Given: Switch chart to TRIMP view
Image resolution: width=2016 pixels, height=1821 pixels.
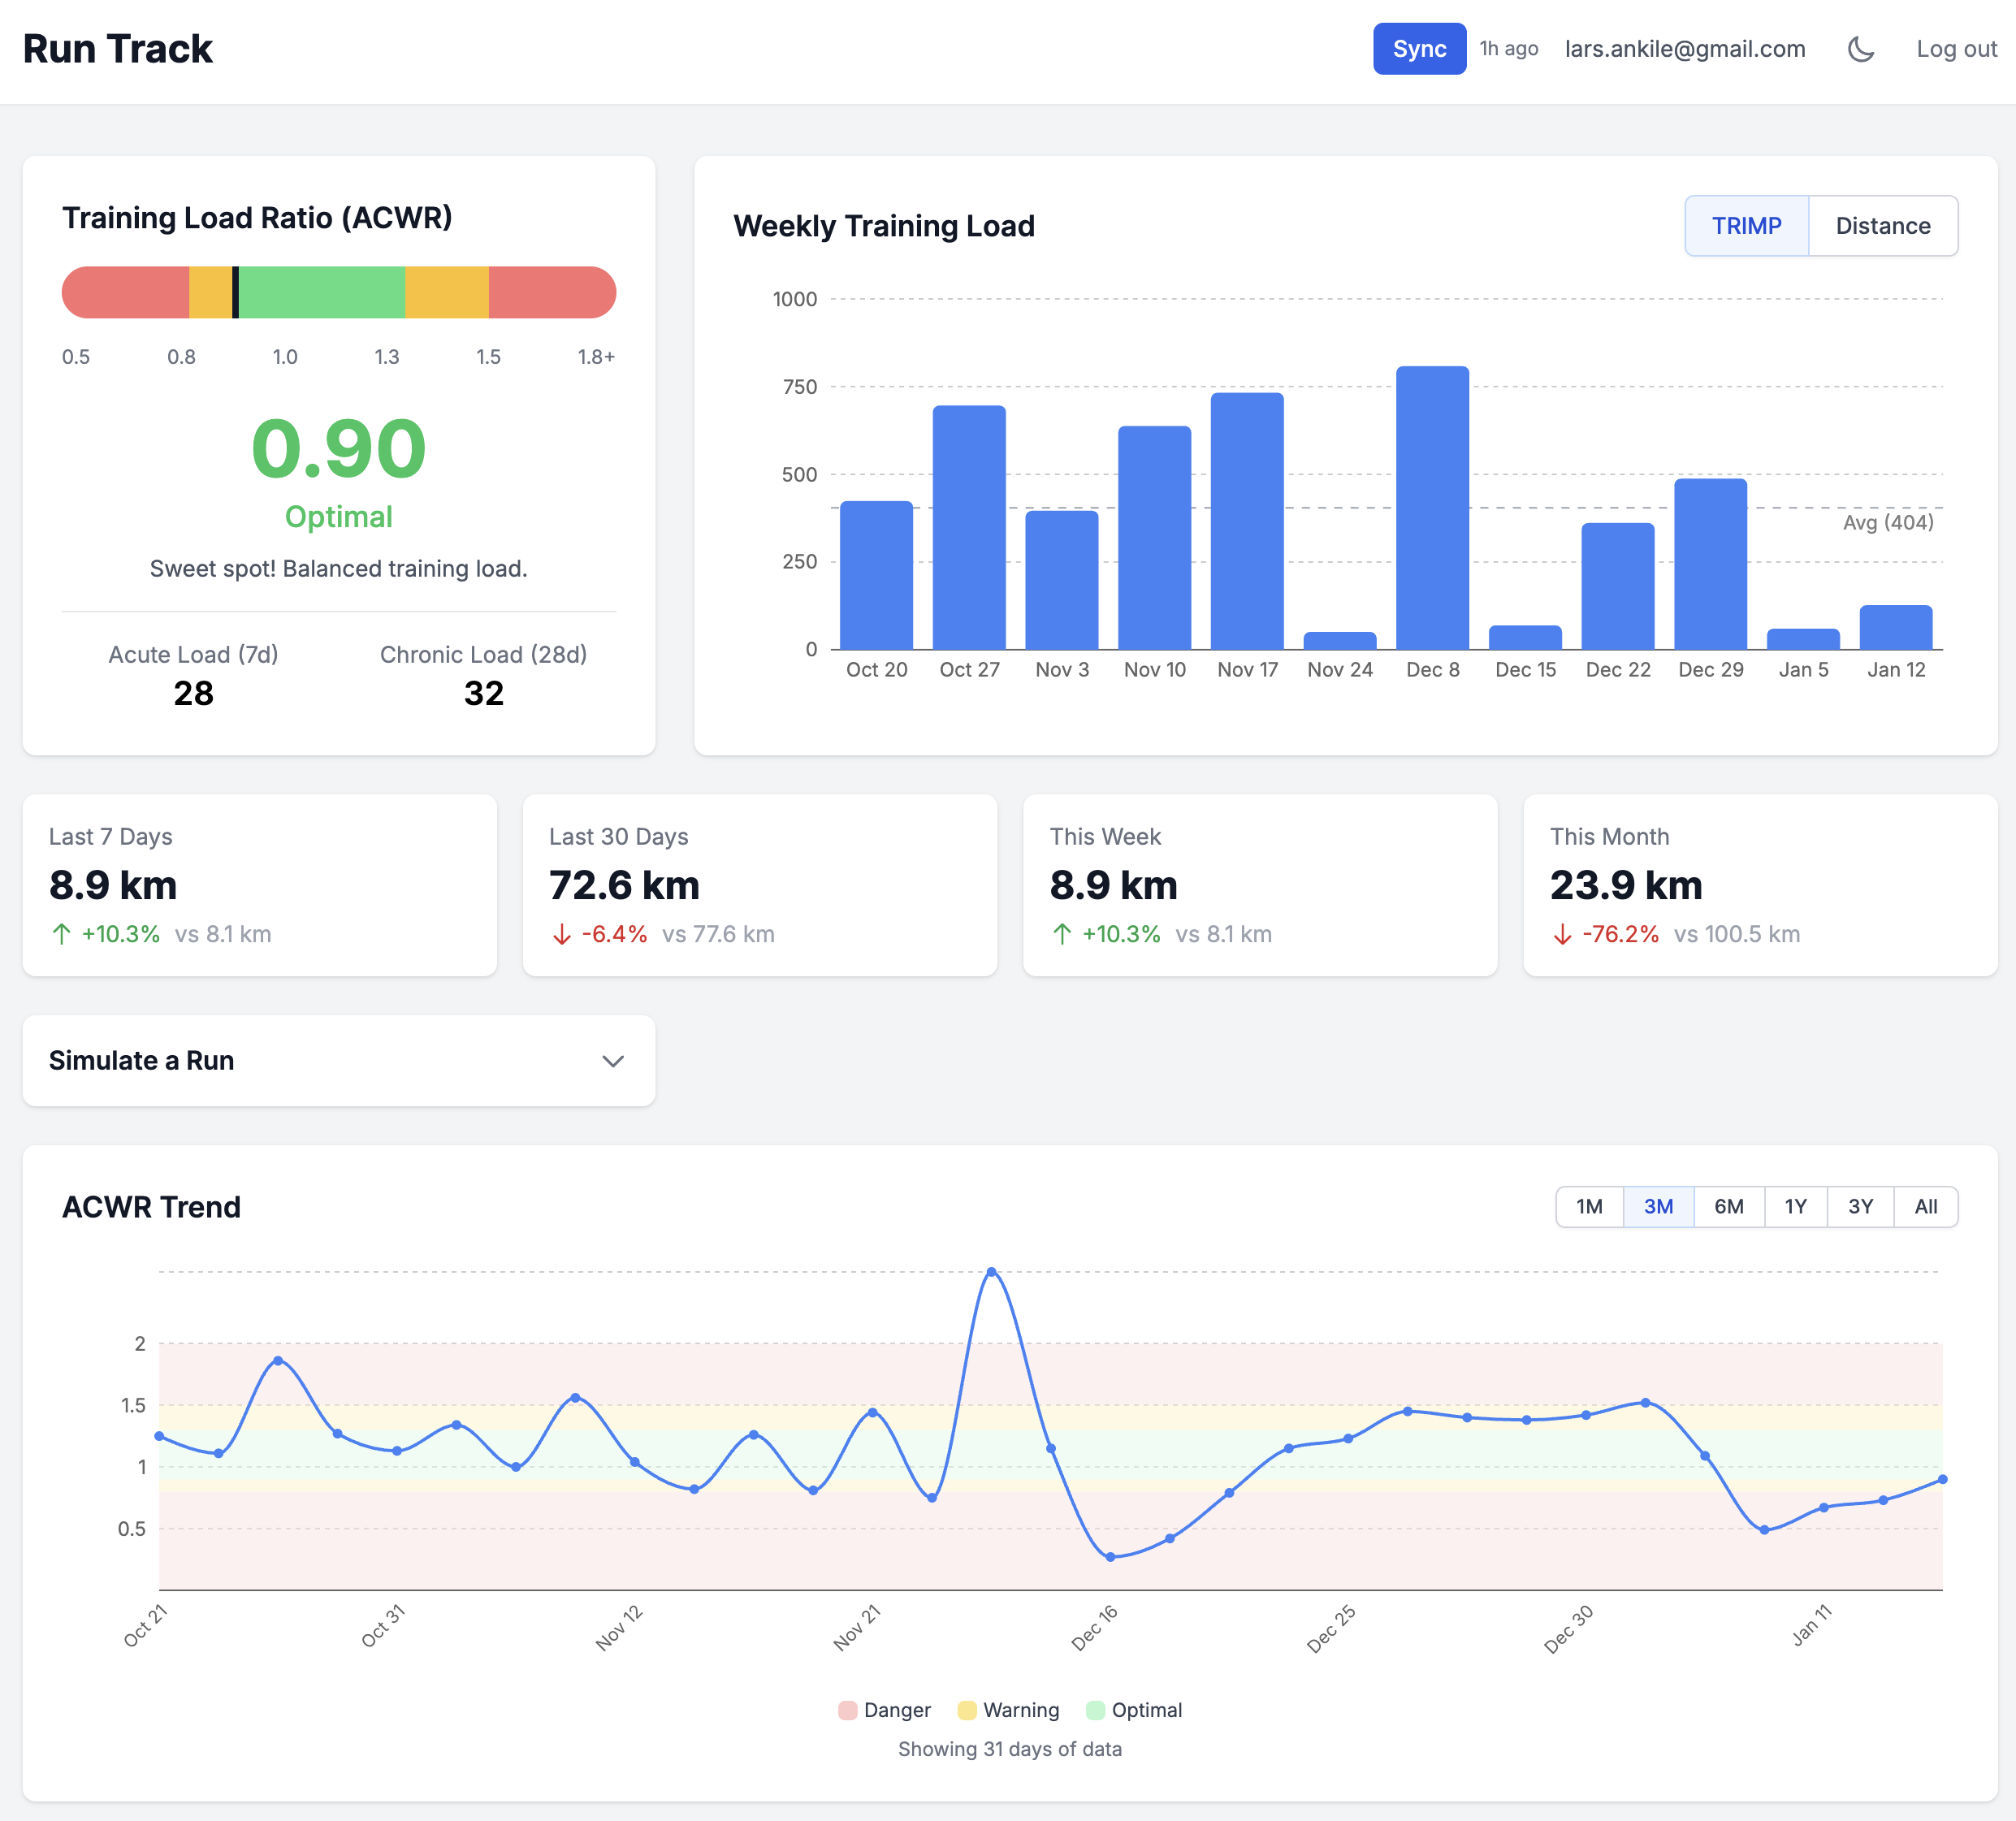Looking at the screenshot, I should 1746,226.
